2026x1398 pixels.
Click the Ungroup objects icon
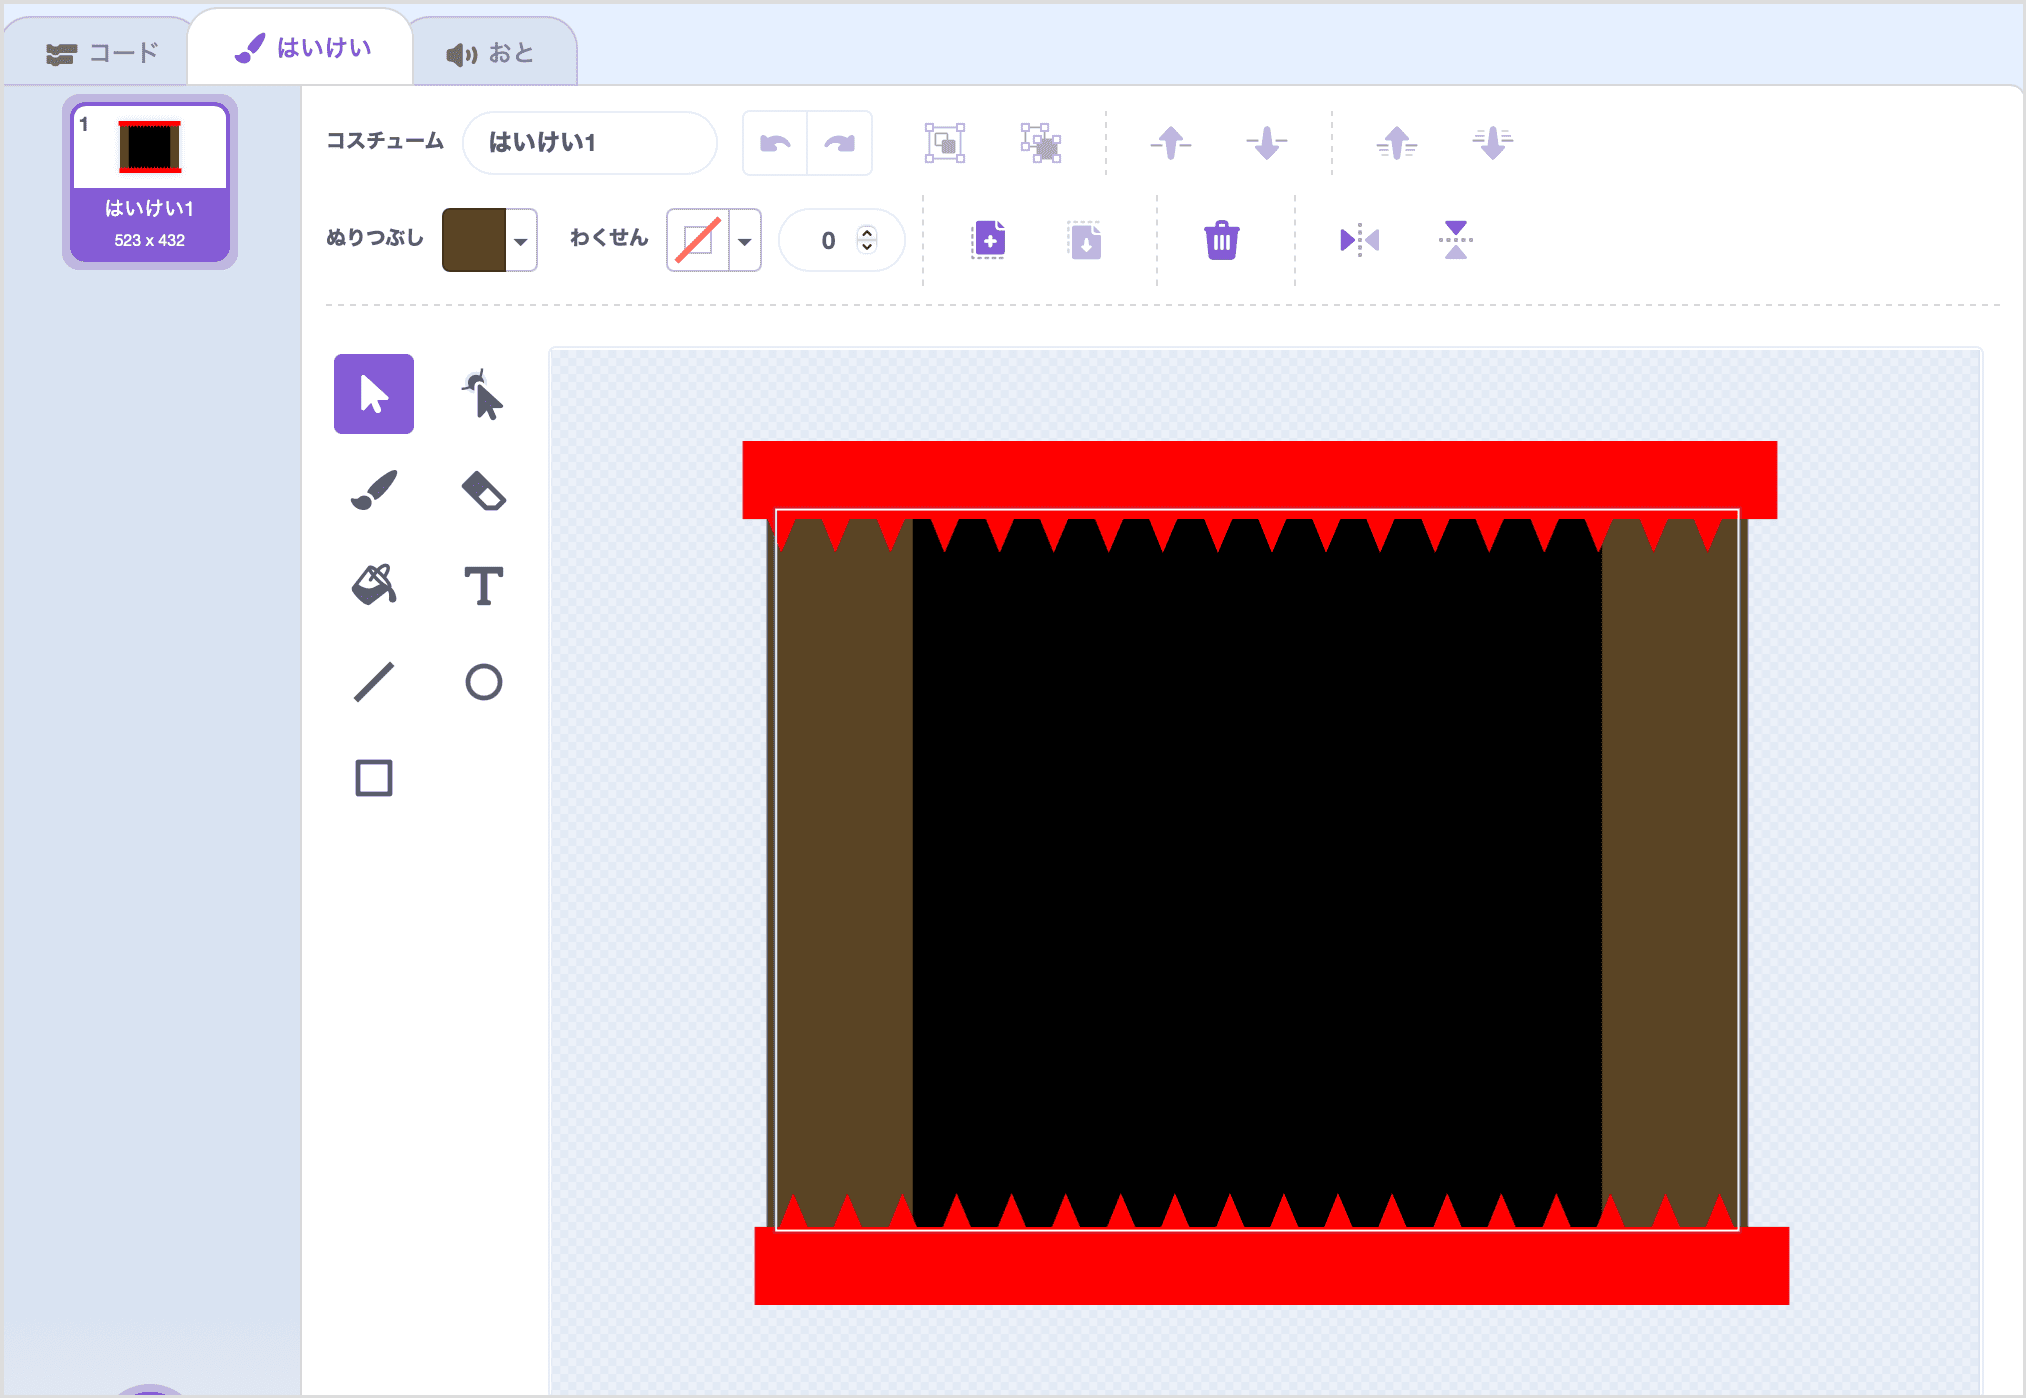coord(1041,143)
